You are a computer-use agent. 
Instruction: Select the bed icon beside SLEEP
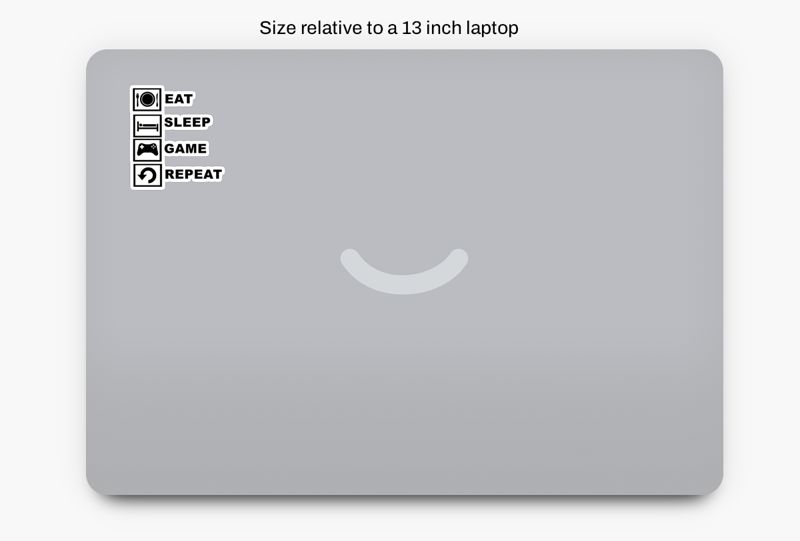[147, 125]
